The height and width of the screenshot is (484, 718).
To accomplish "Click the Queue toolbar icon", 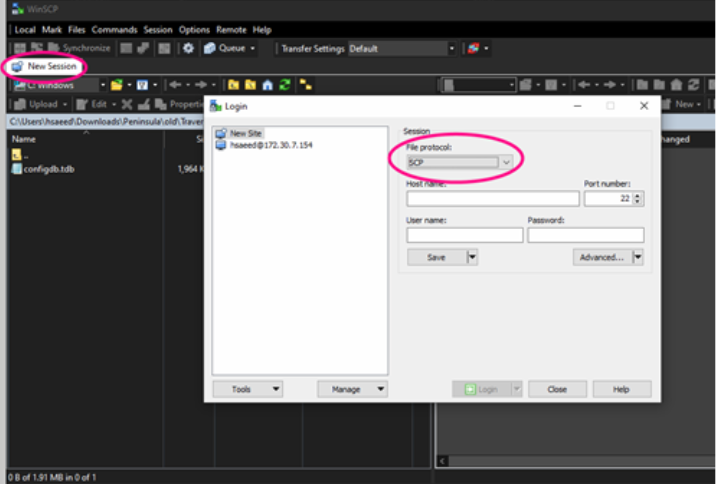I will (x=210, y=48).
